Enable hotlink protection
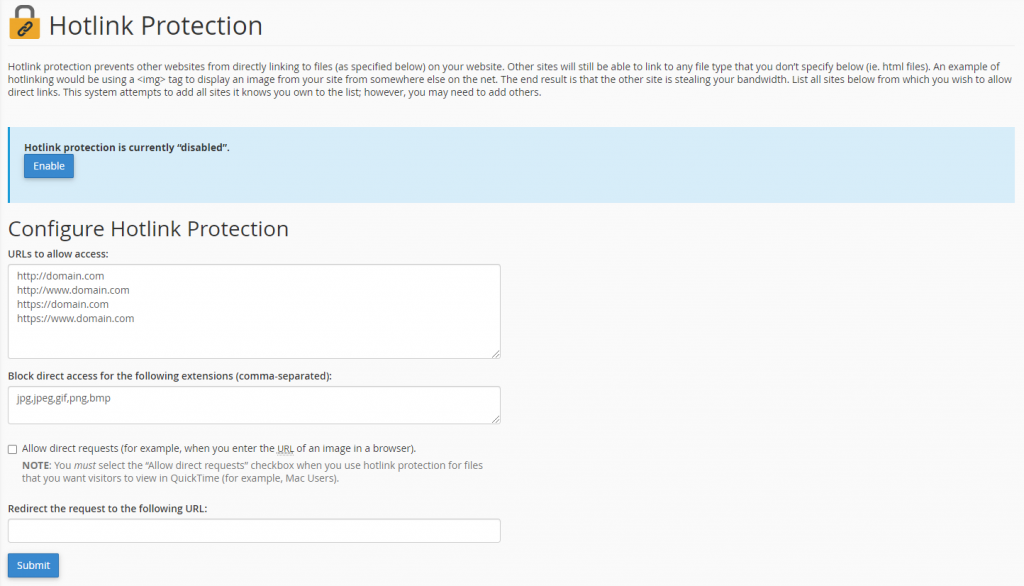The image size is (1024, 586). pyautogui.click(x=48, y=166)
